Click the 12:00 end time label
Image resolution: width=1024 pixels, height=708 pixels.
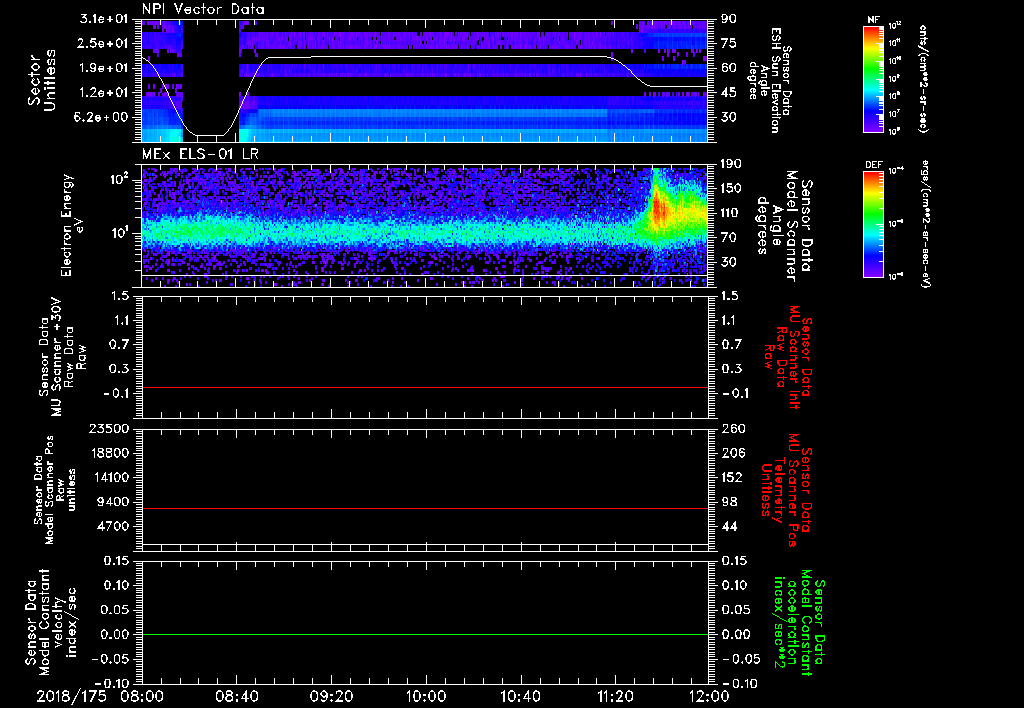(x=710, y=696)
